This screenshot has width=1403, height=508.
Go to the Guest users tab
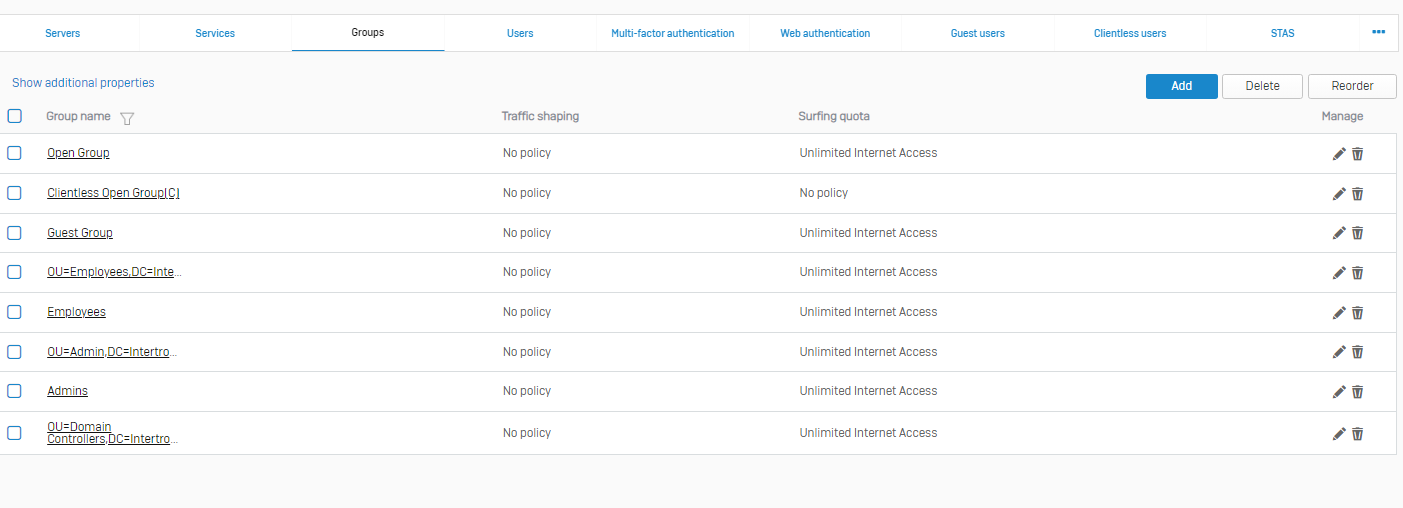978,33
